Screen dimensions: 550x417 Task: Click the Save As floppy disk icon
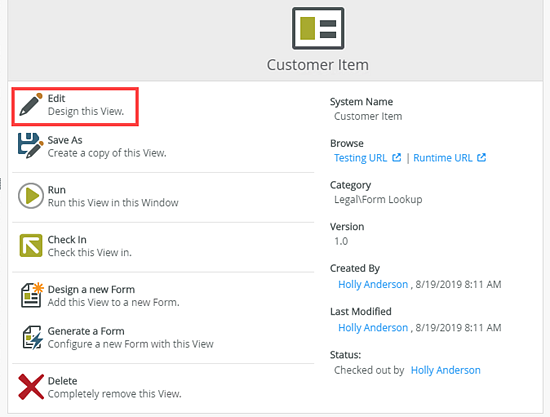[x=31, y=146]
